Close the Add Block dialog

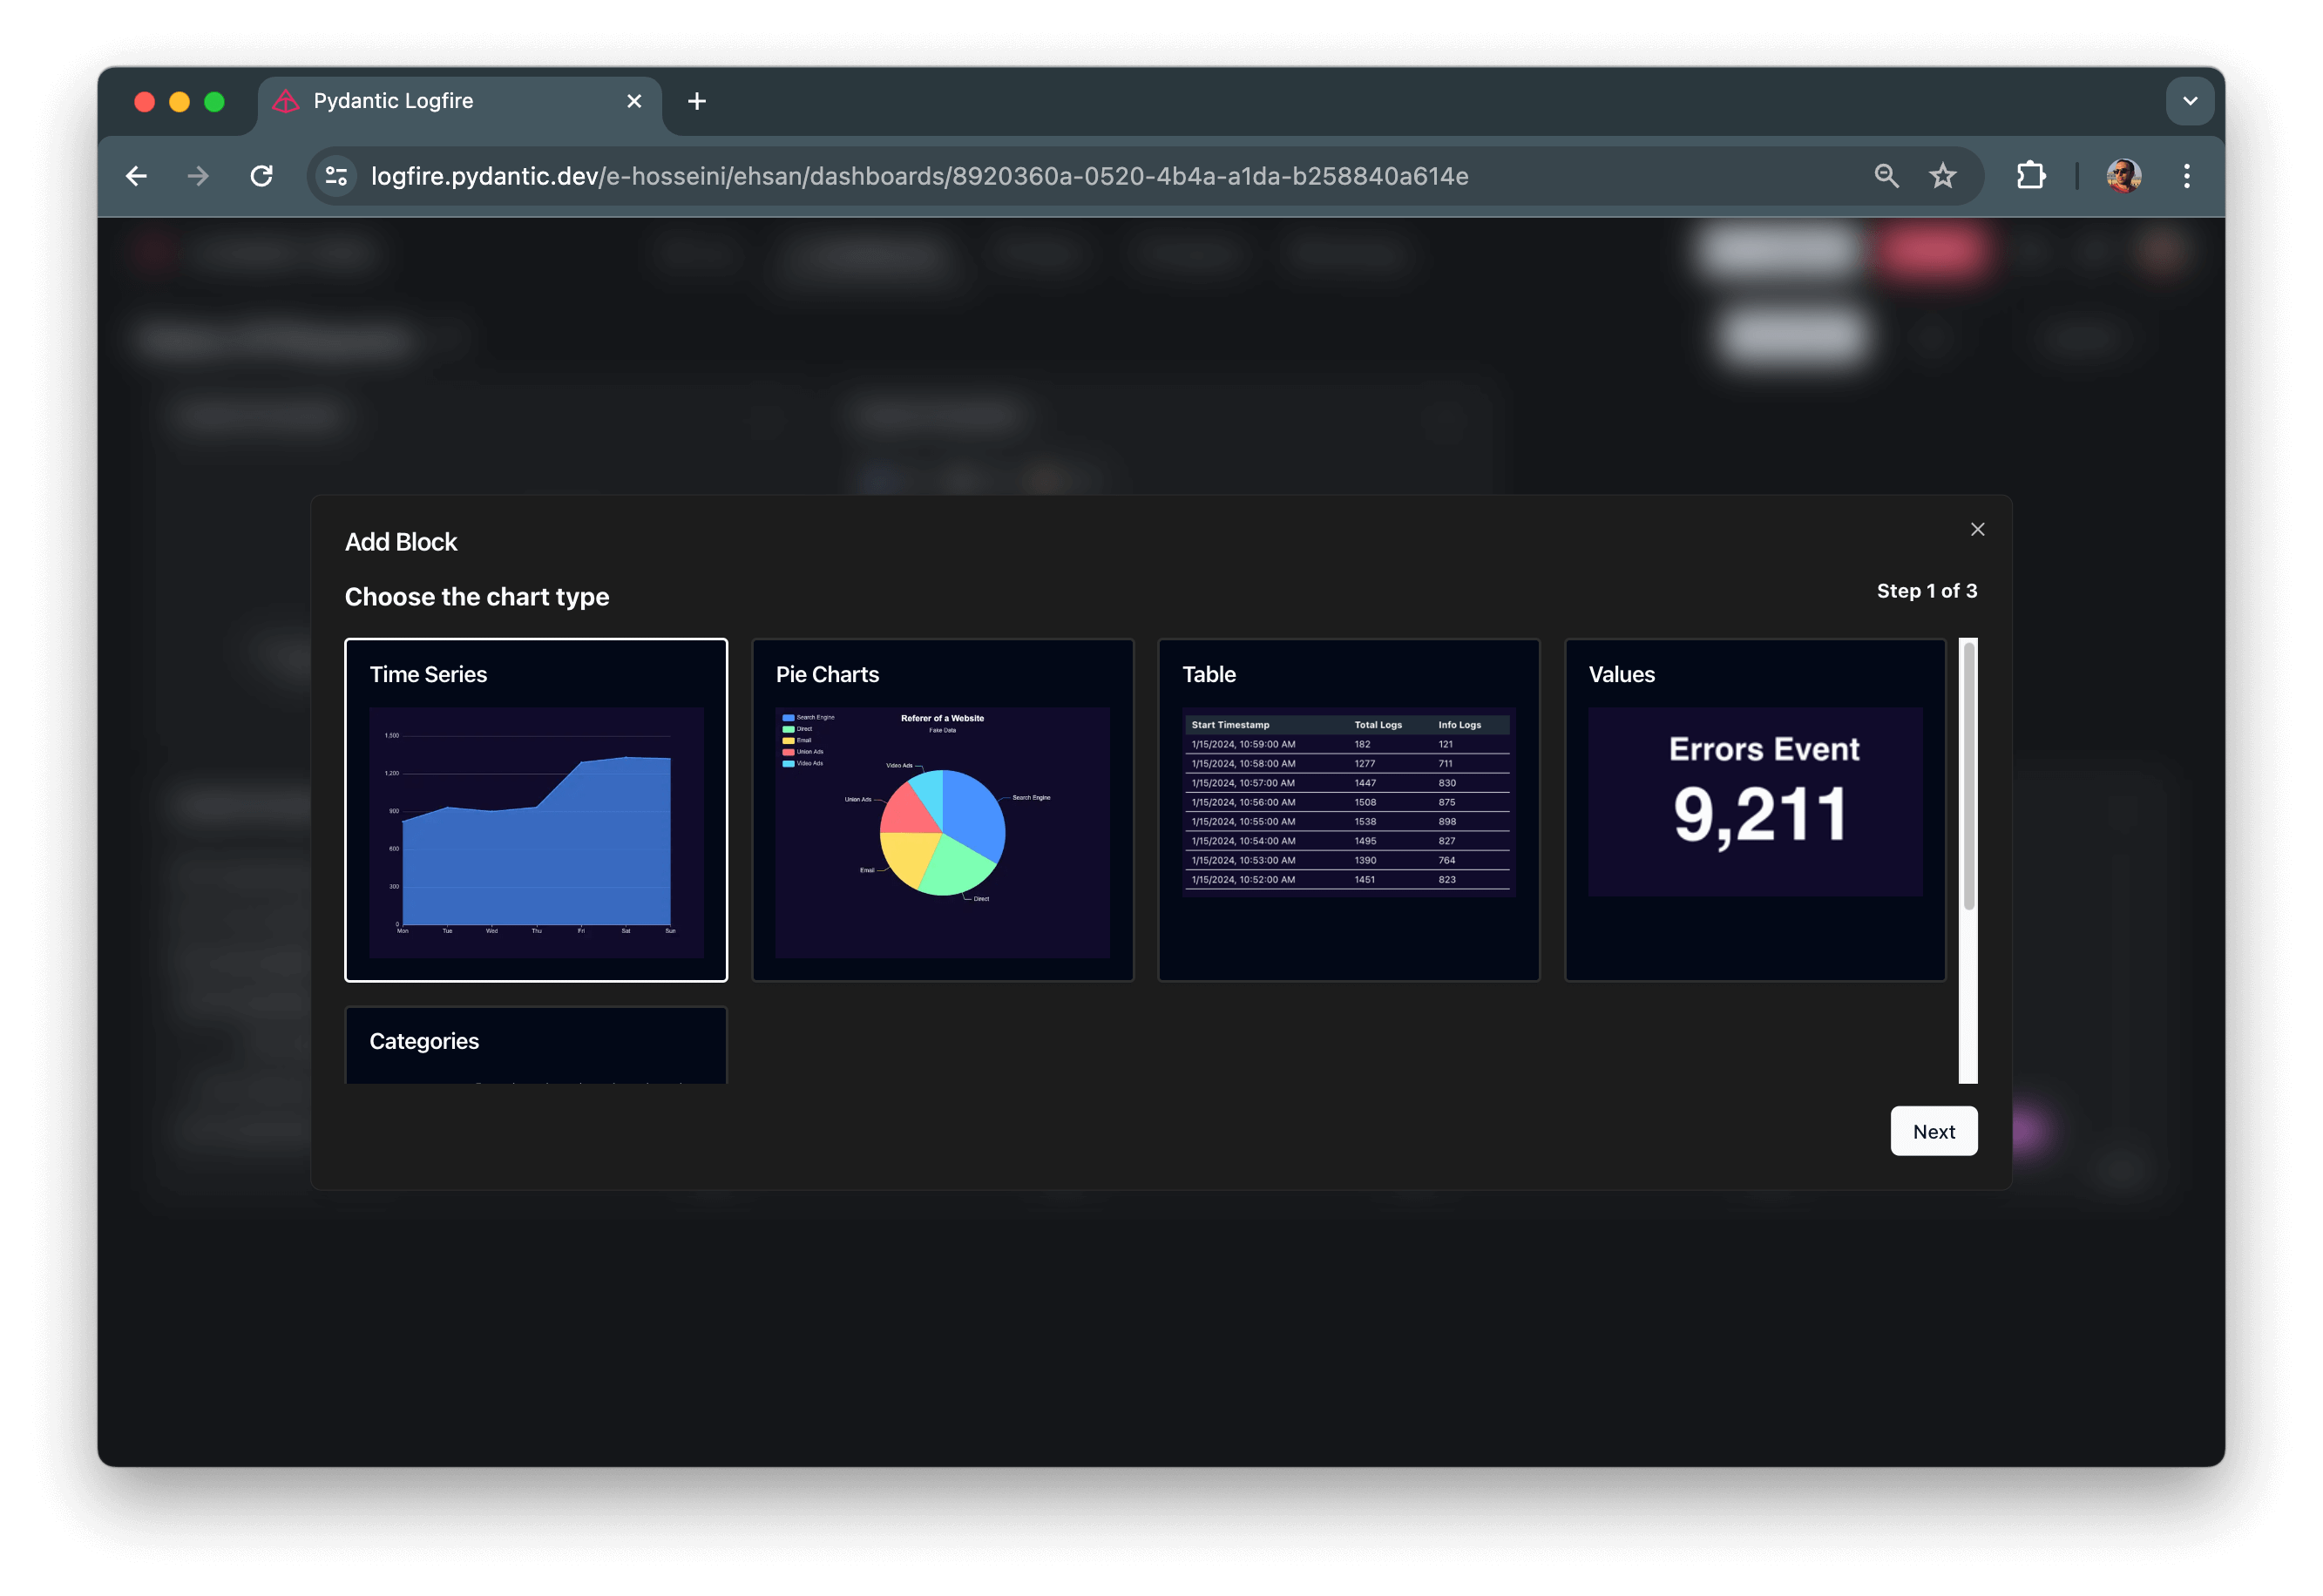[1977, 529]
